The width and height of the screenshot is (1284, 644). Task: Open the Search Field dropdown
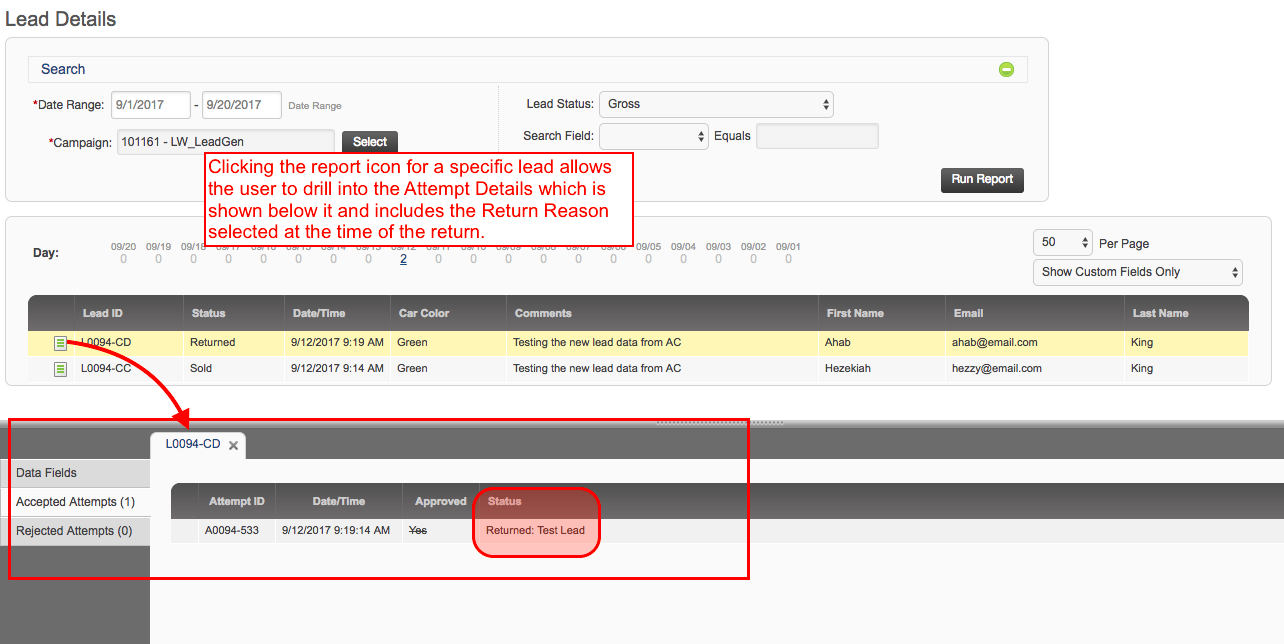[654, 136]
